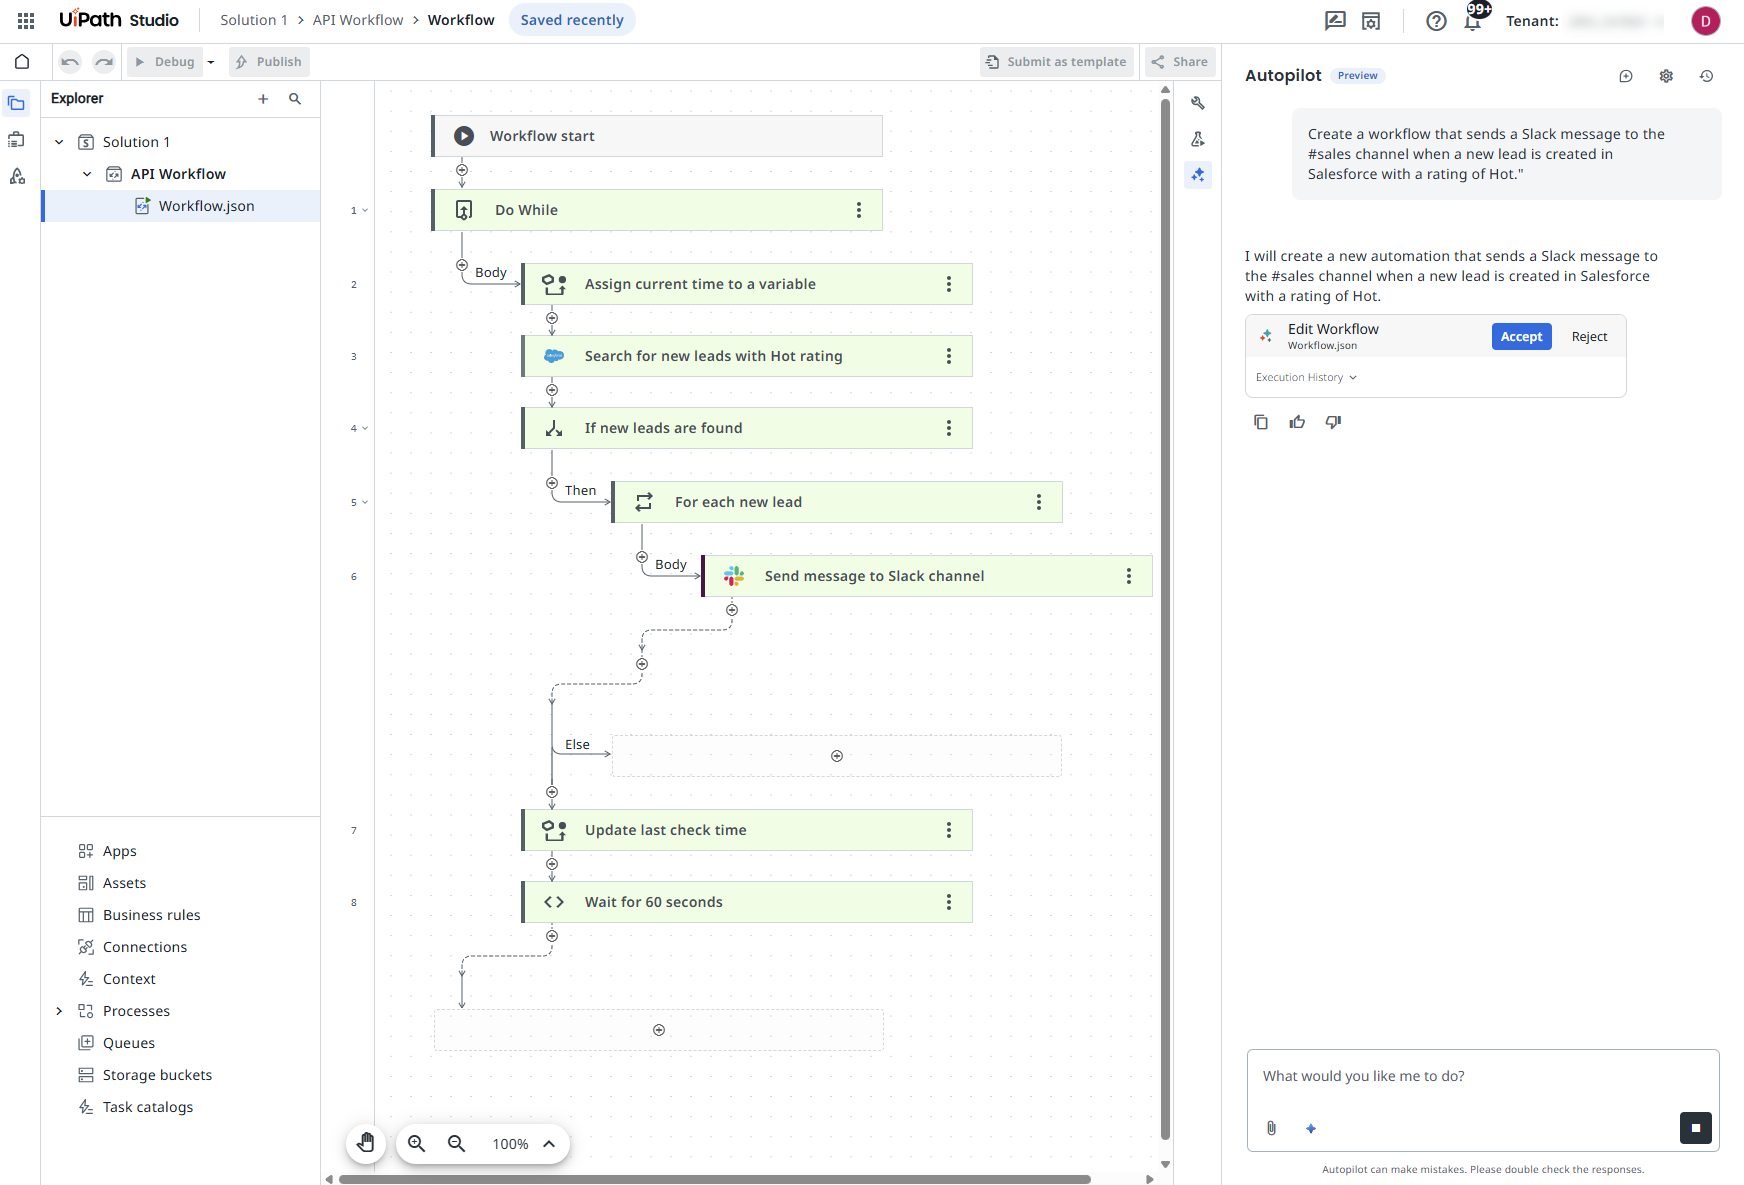The width and height of the screenshot is (1744, 1185).
Task: Open the properties wrench icon
Action: [x=1198, y=103]
